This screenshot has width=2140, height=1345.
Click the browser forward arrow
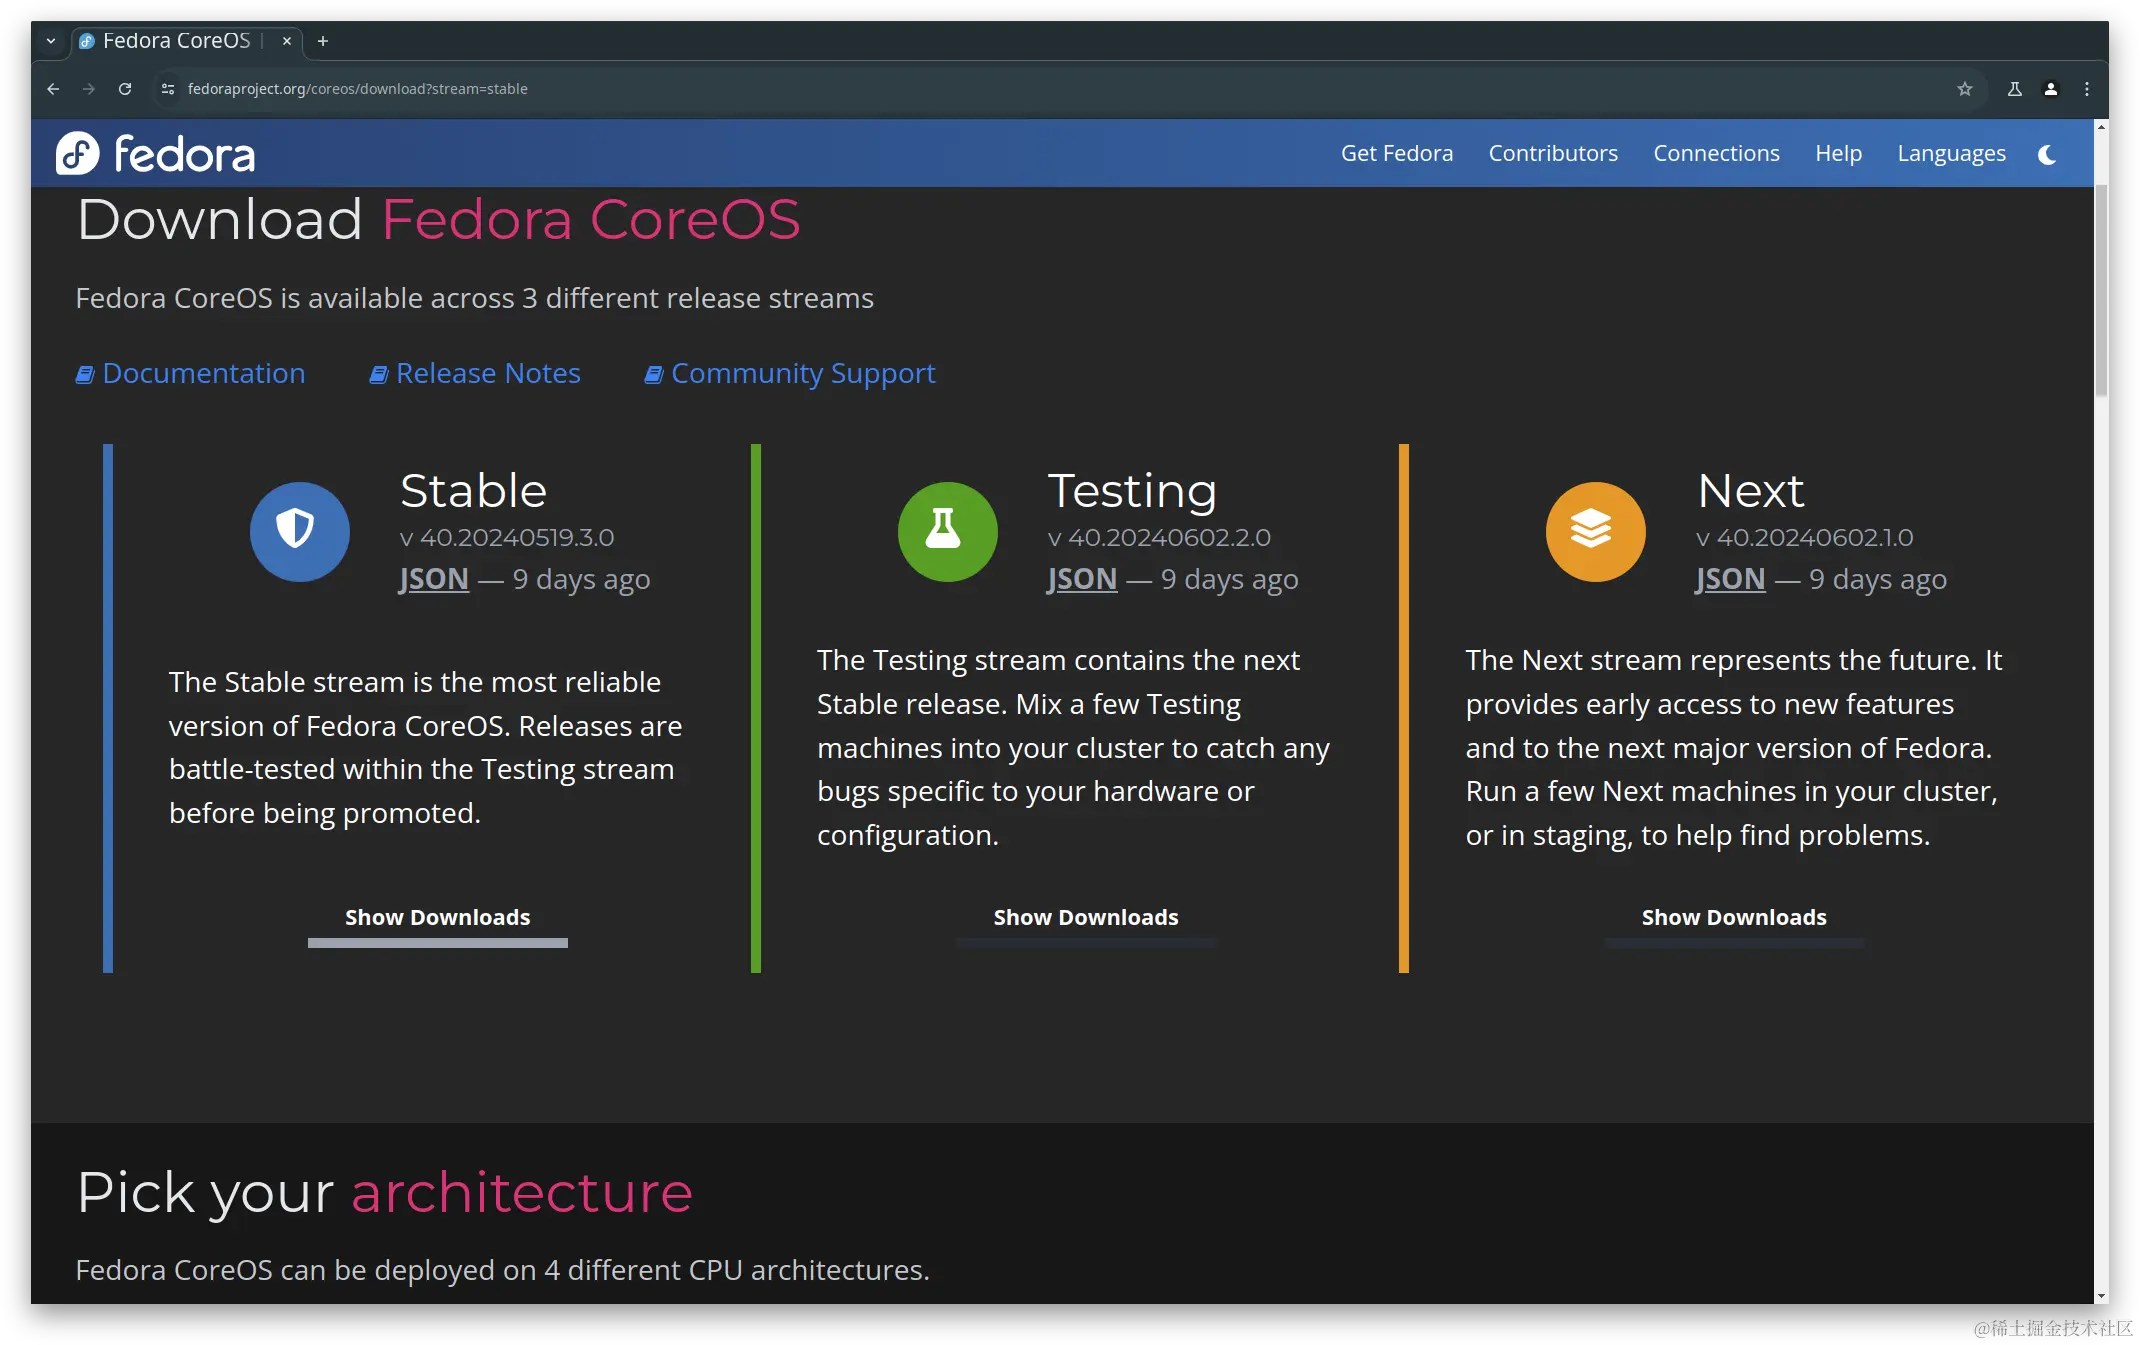89,89
